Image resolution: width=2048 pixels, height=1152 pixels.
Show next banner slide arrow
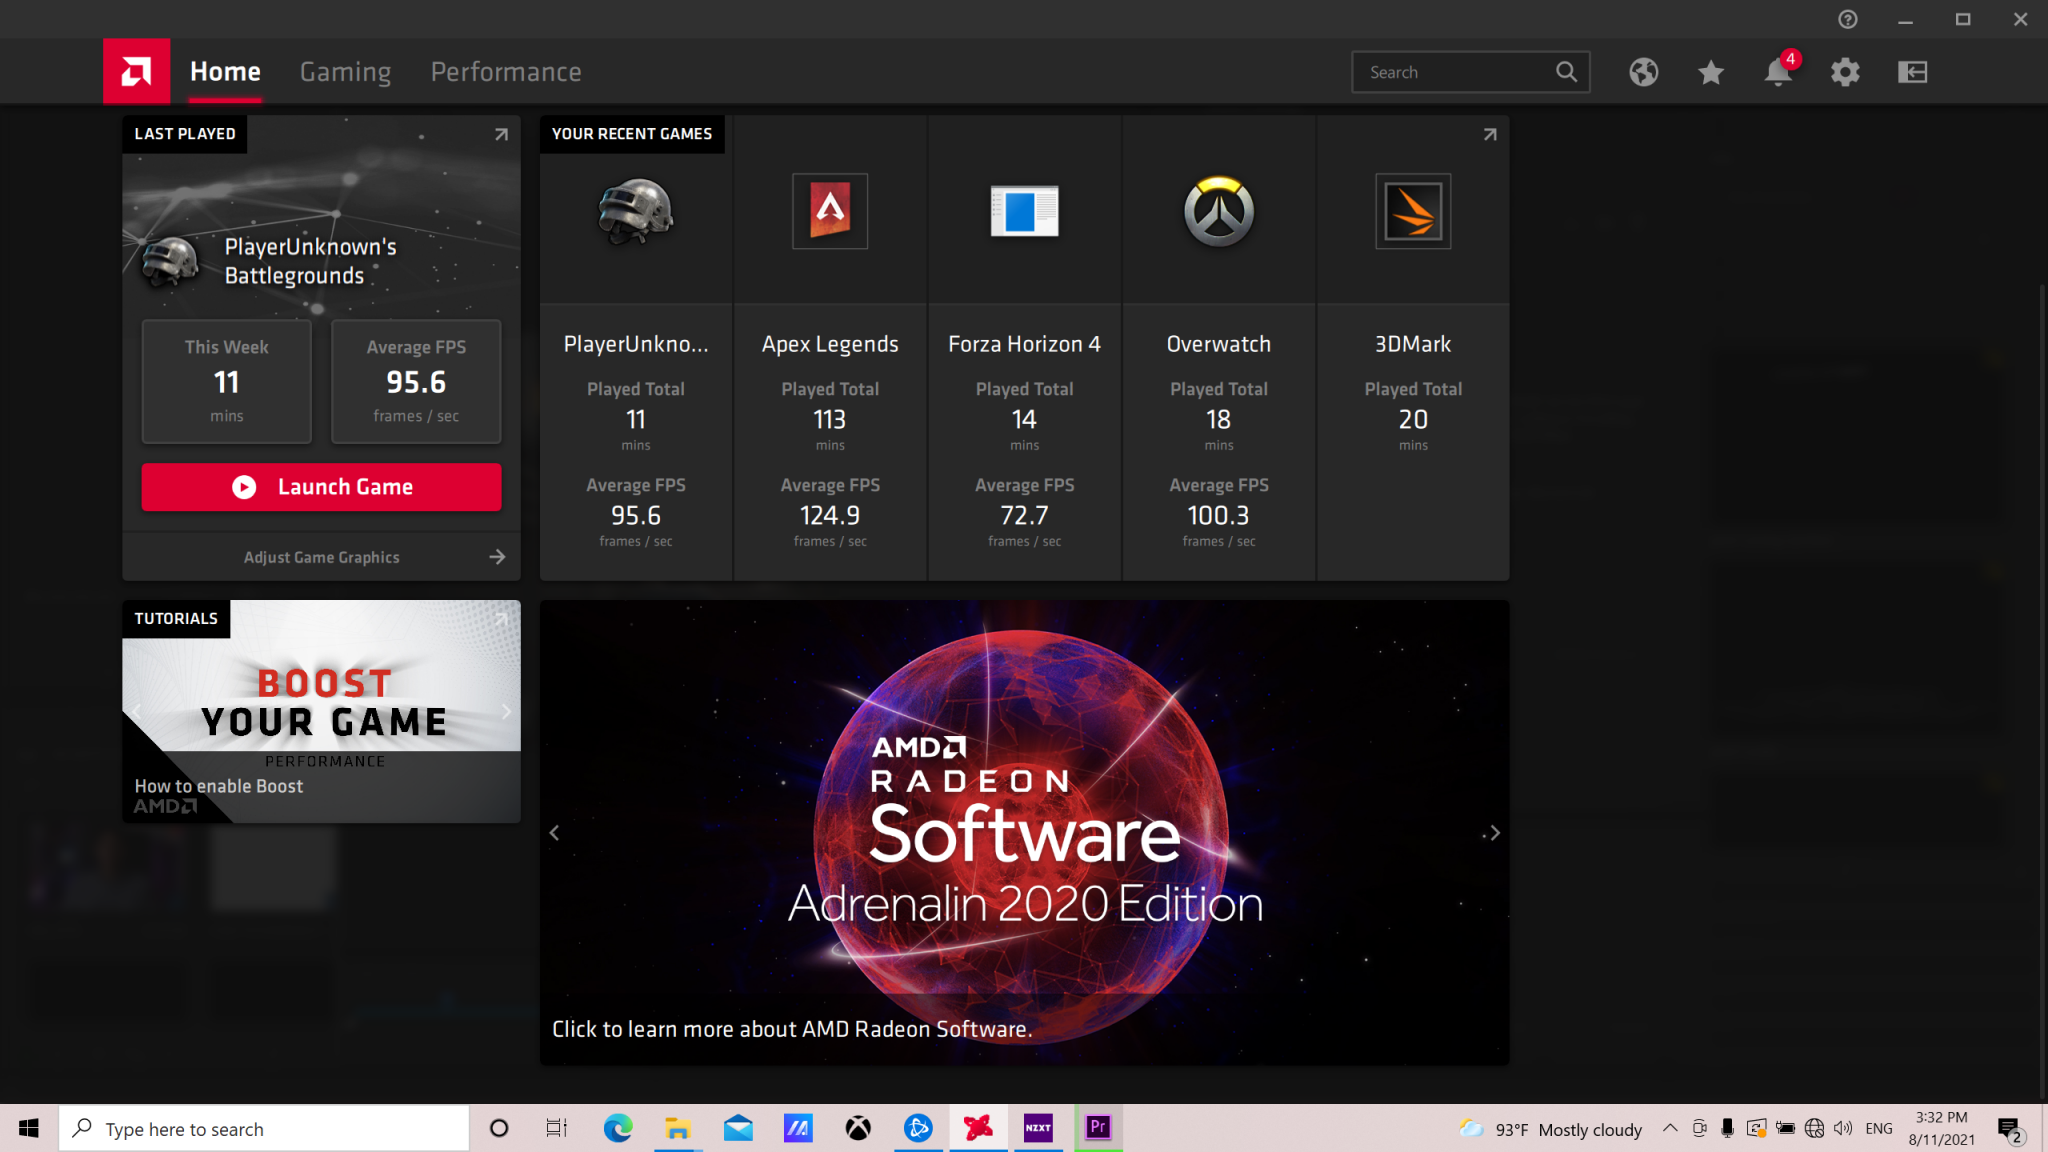pos(1494,833)
